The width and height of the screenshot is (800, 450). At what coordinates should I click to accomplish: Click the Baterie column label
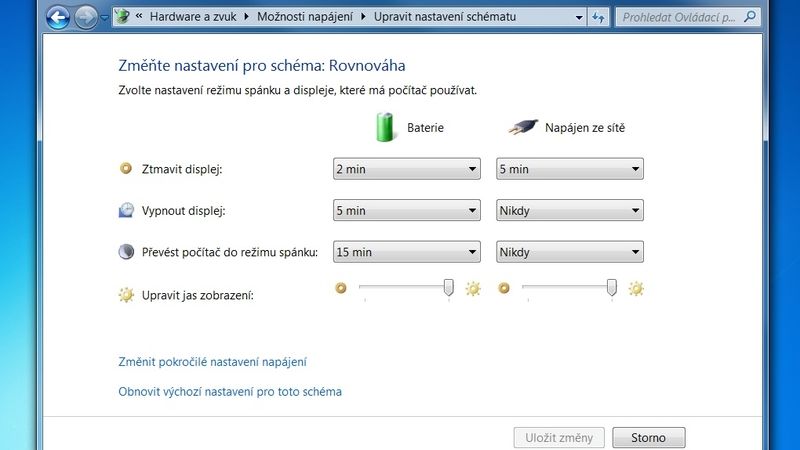[425, 128]
